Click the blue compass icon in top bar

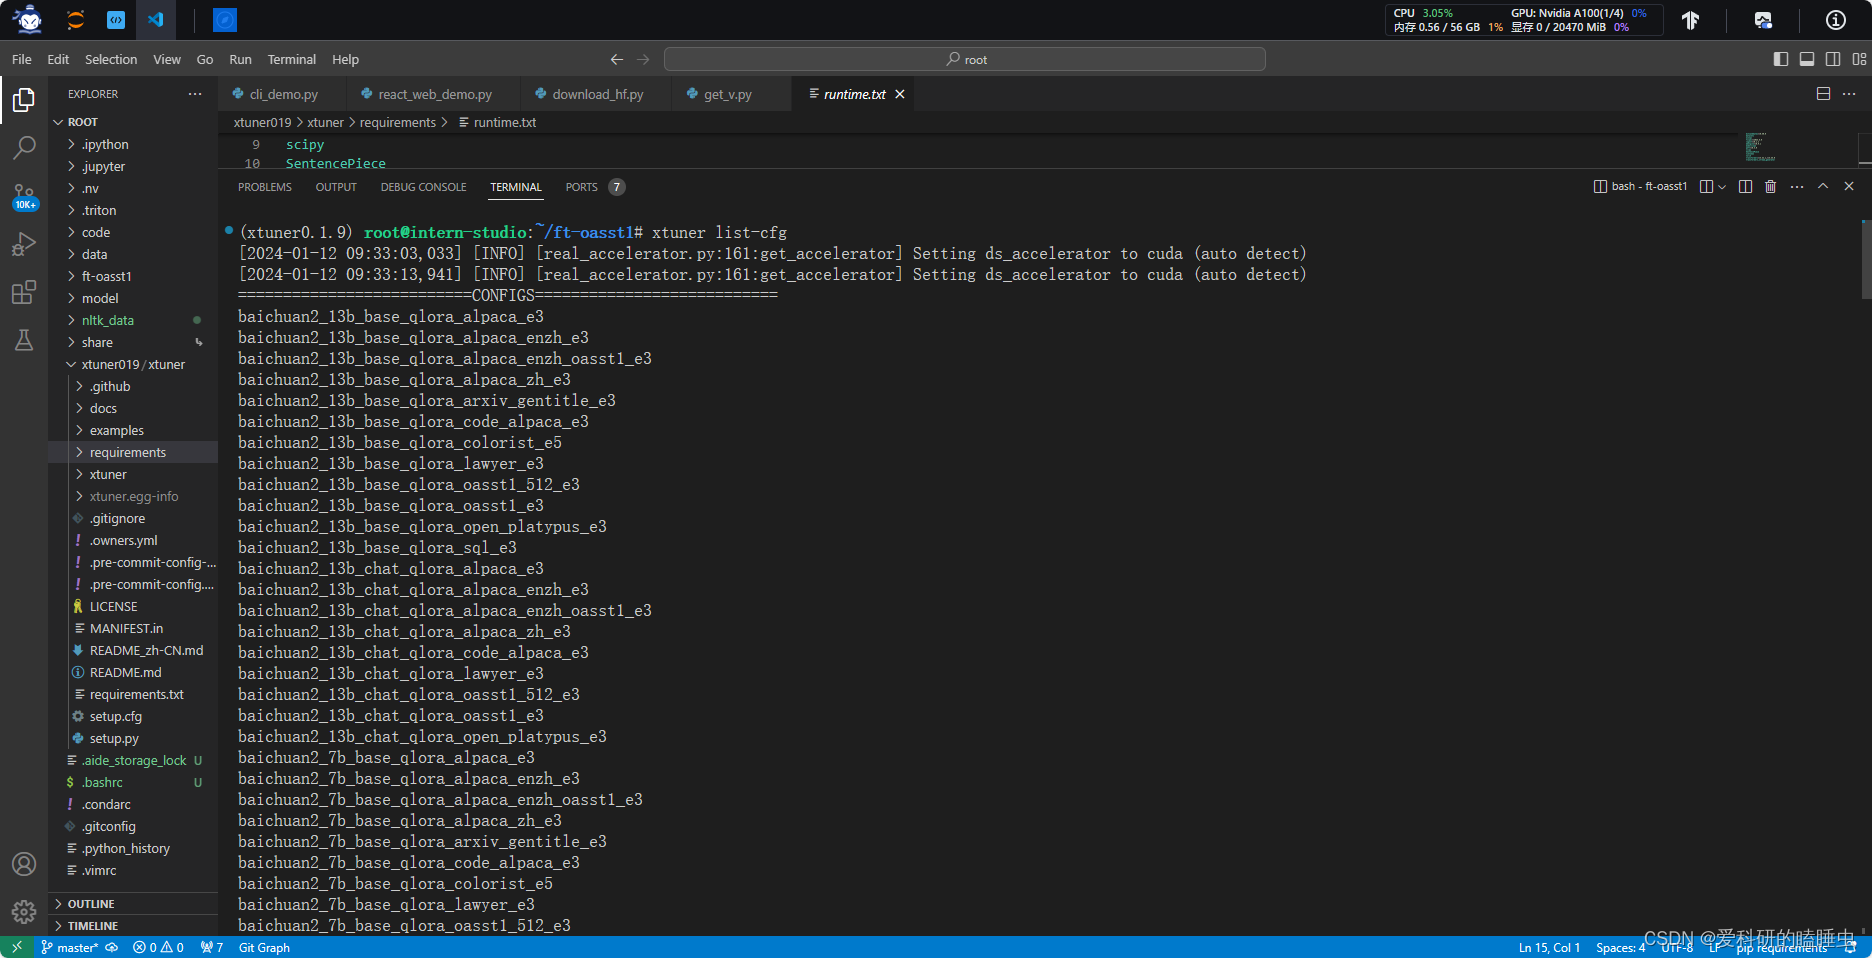coord(226,19)
